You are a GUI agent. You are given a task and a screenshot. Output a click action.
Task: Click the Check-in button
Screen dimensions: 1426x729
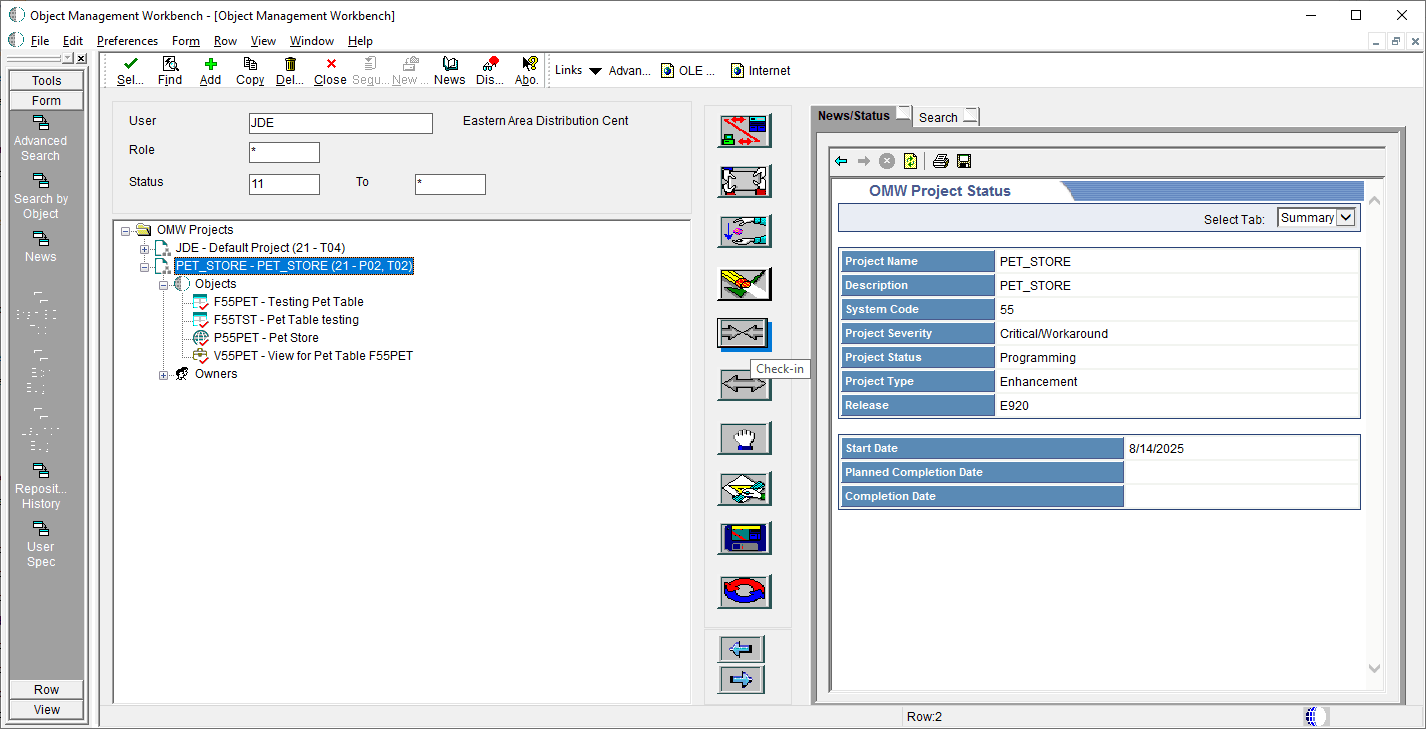point(743,334)
